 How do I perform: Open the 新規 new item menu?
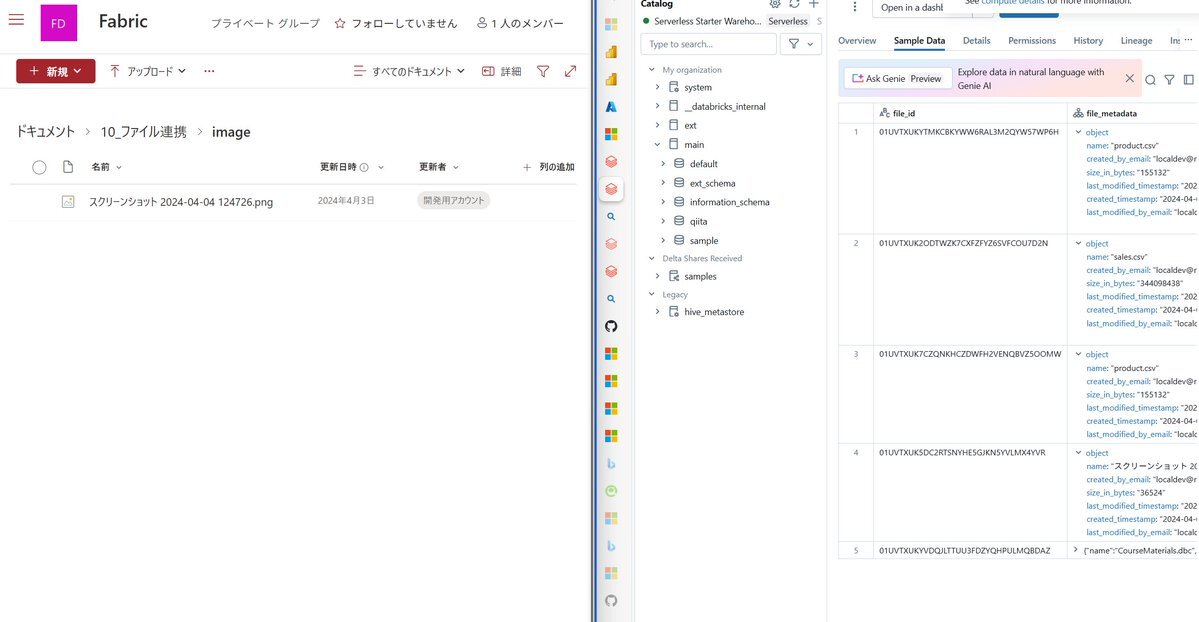pyautogui.click(x=56, y=71)
